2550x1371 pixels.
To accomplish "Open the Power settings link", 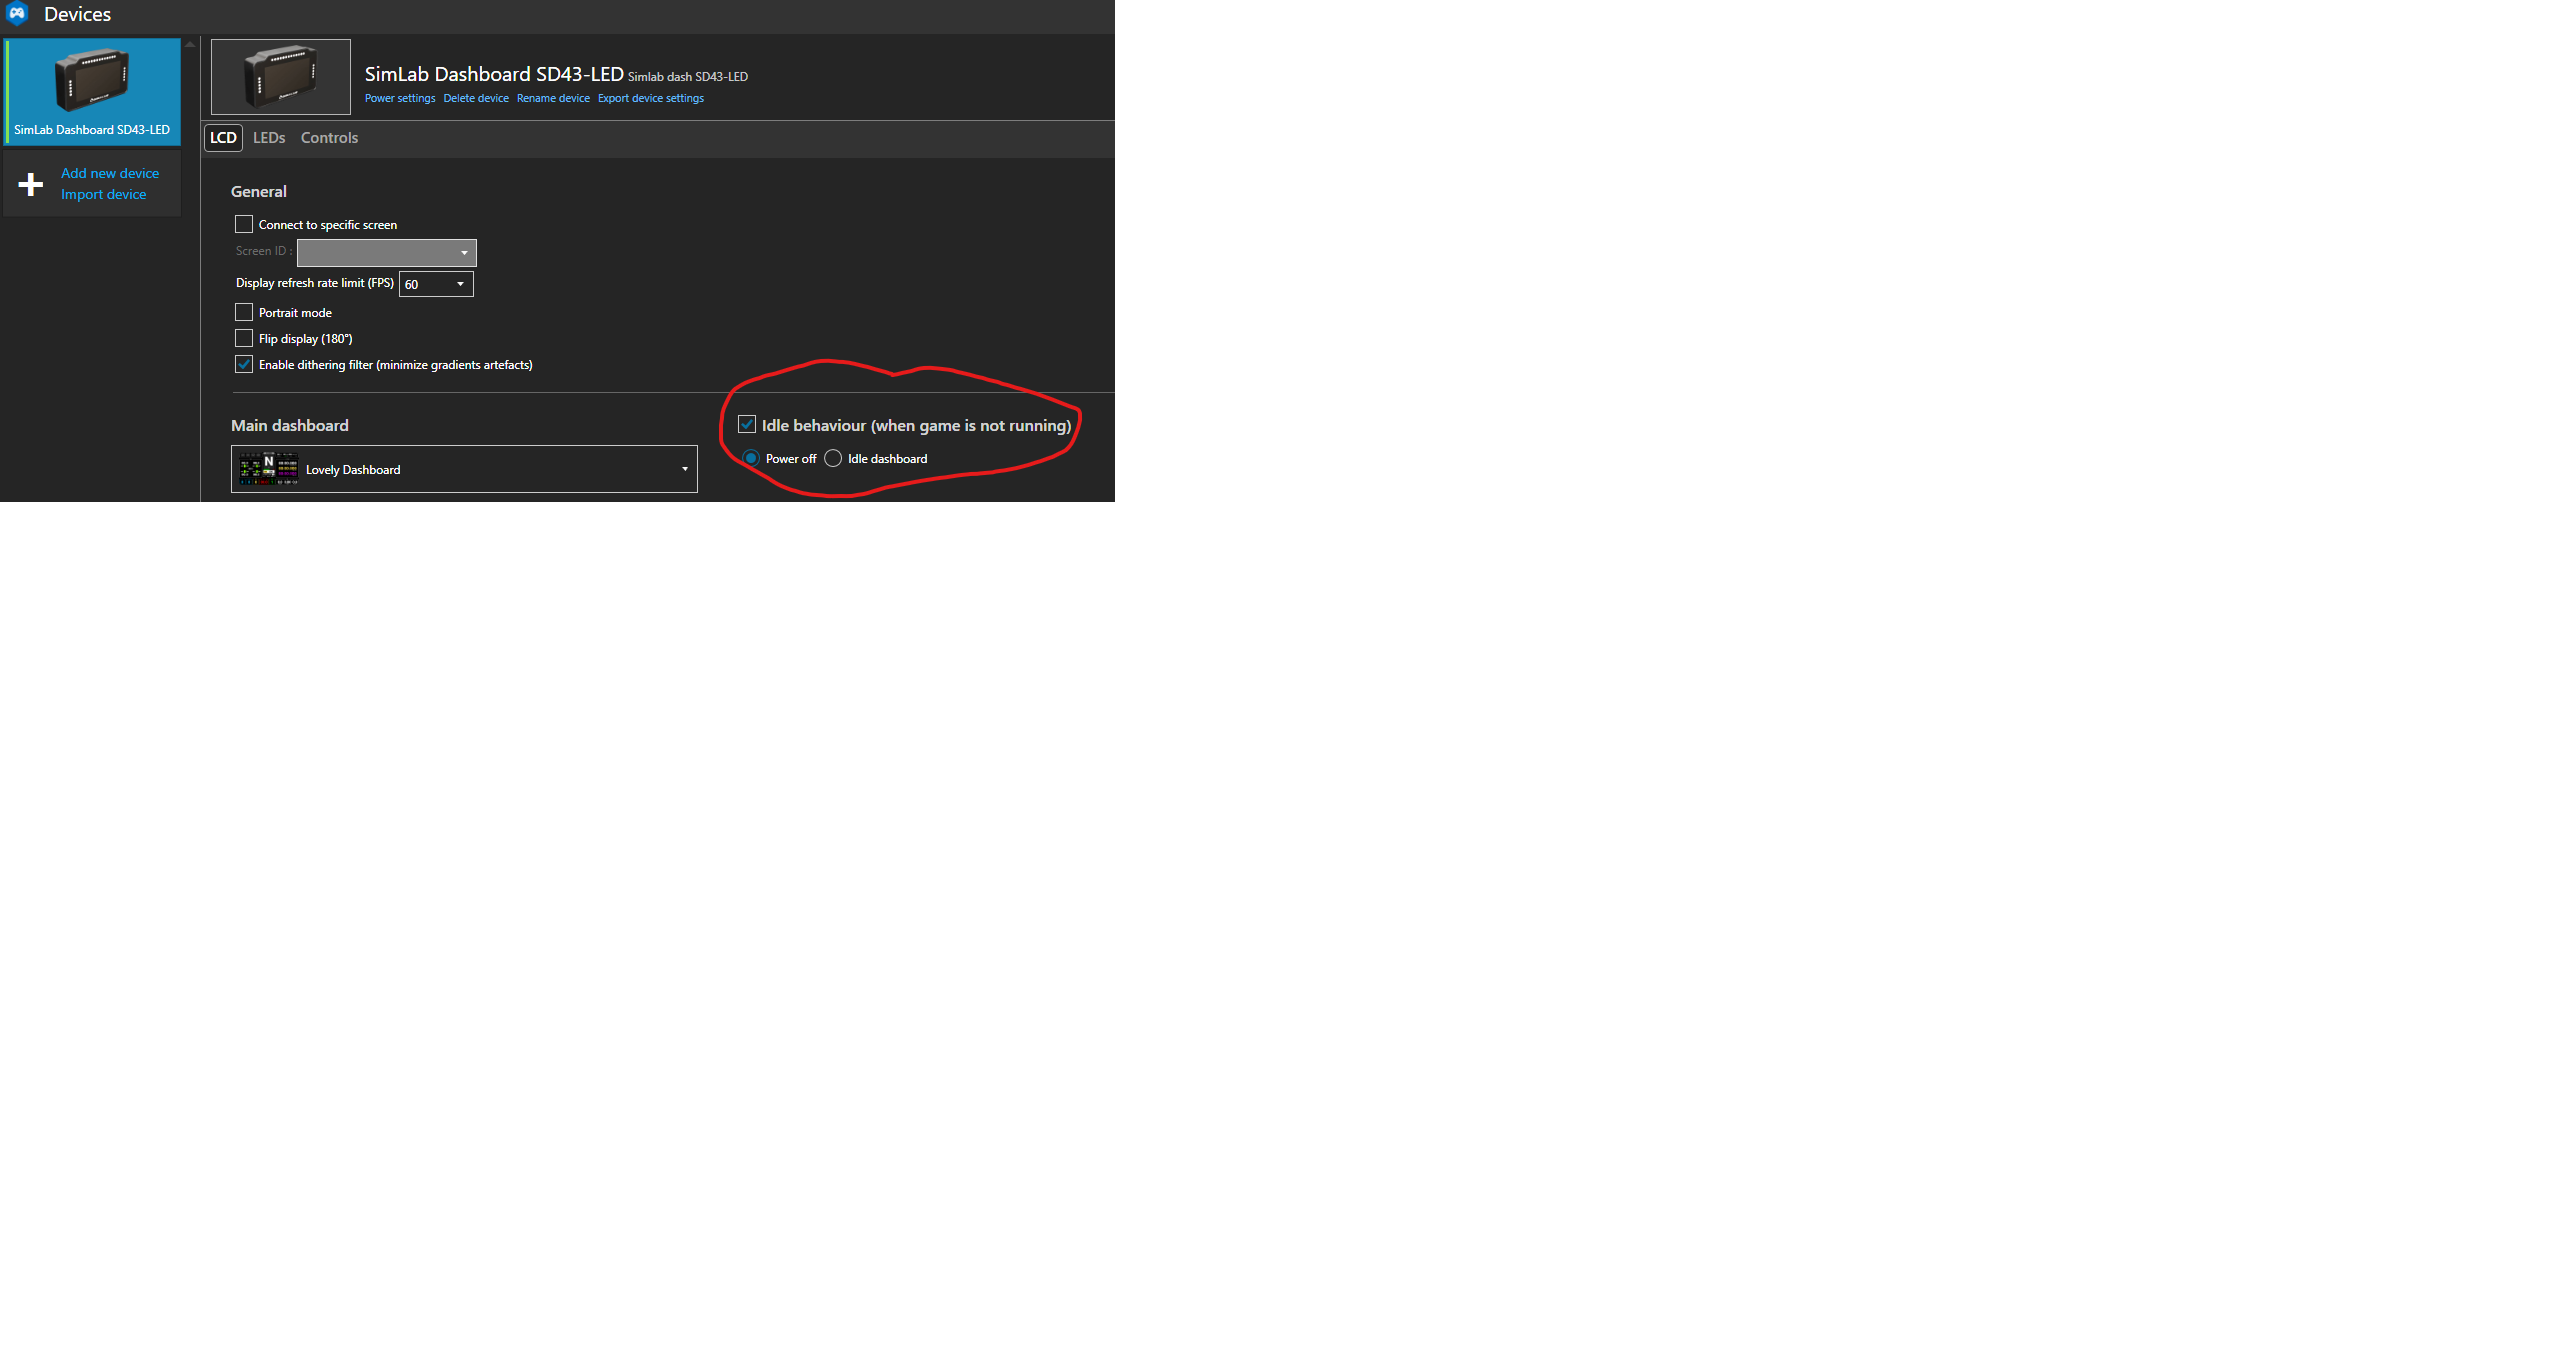I will (400, 98).
